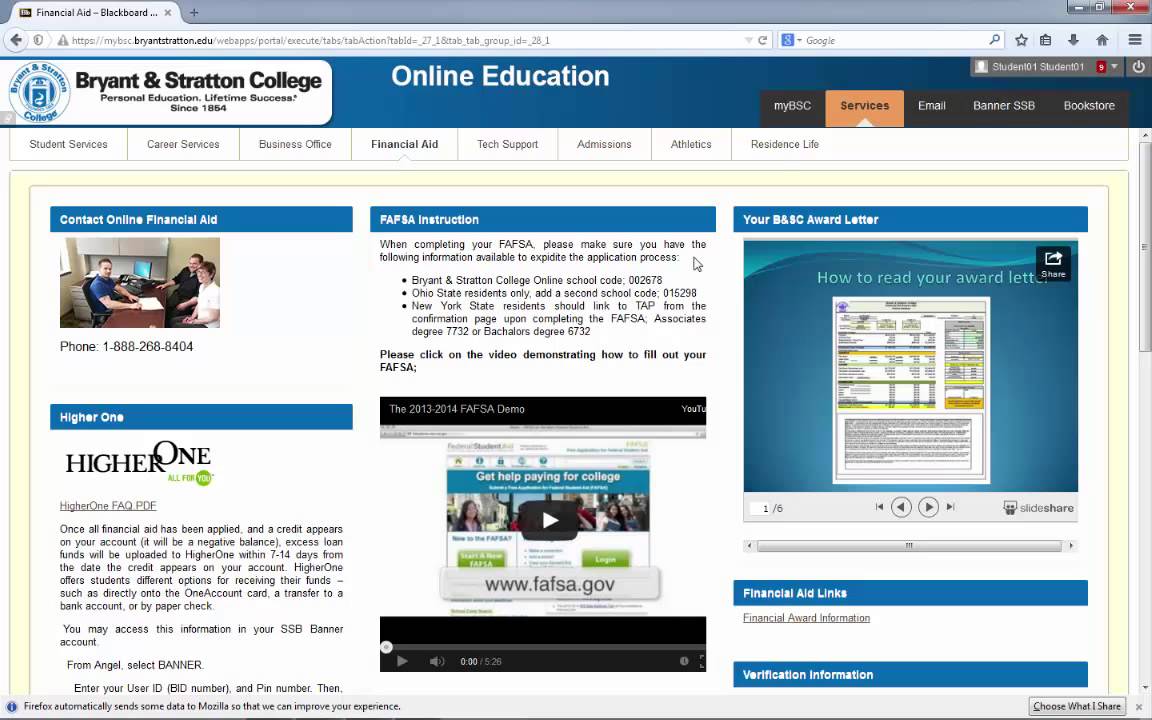Open the Email tab

(x=932, y=106)
